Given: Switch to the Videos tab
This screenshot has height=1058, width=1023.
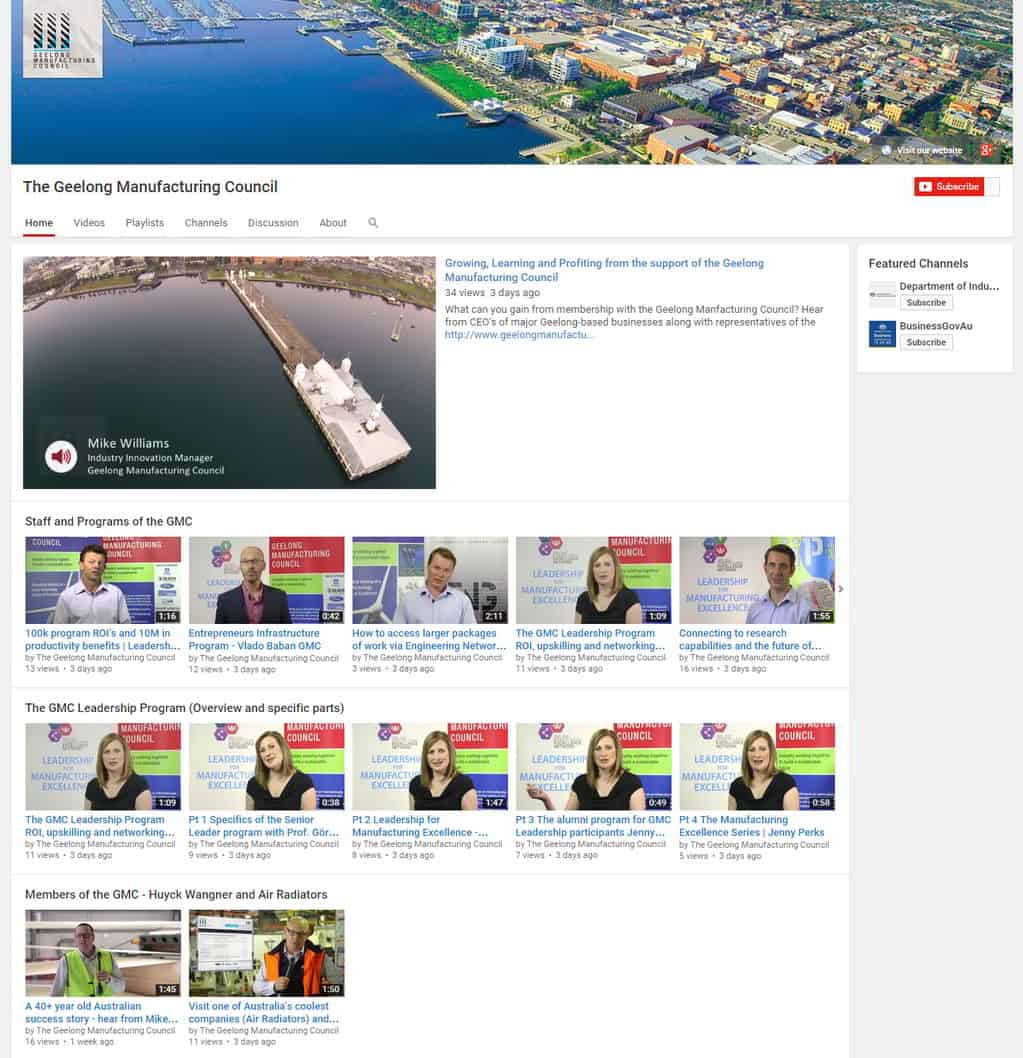Looking at the screenshot, I should tap(89, 223).
